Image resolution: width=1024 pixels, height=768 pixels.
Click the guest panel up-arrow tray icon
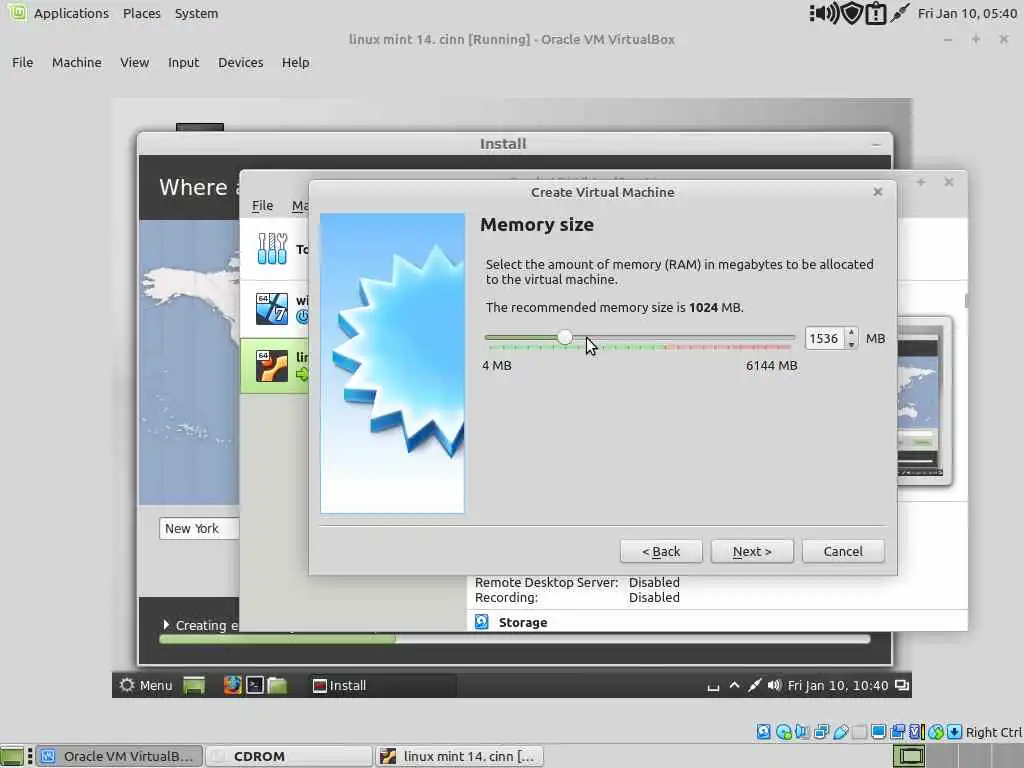[x=734, y=685]
